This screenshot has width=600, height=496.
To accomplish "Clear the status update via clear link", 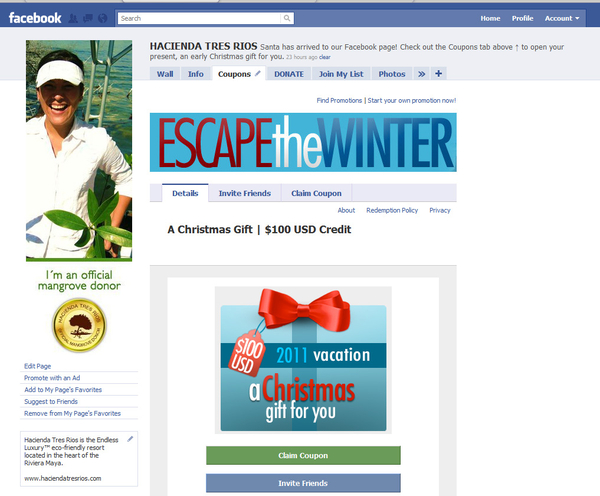I will 324,57.
